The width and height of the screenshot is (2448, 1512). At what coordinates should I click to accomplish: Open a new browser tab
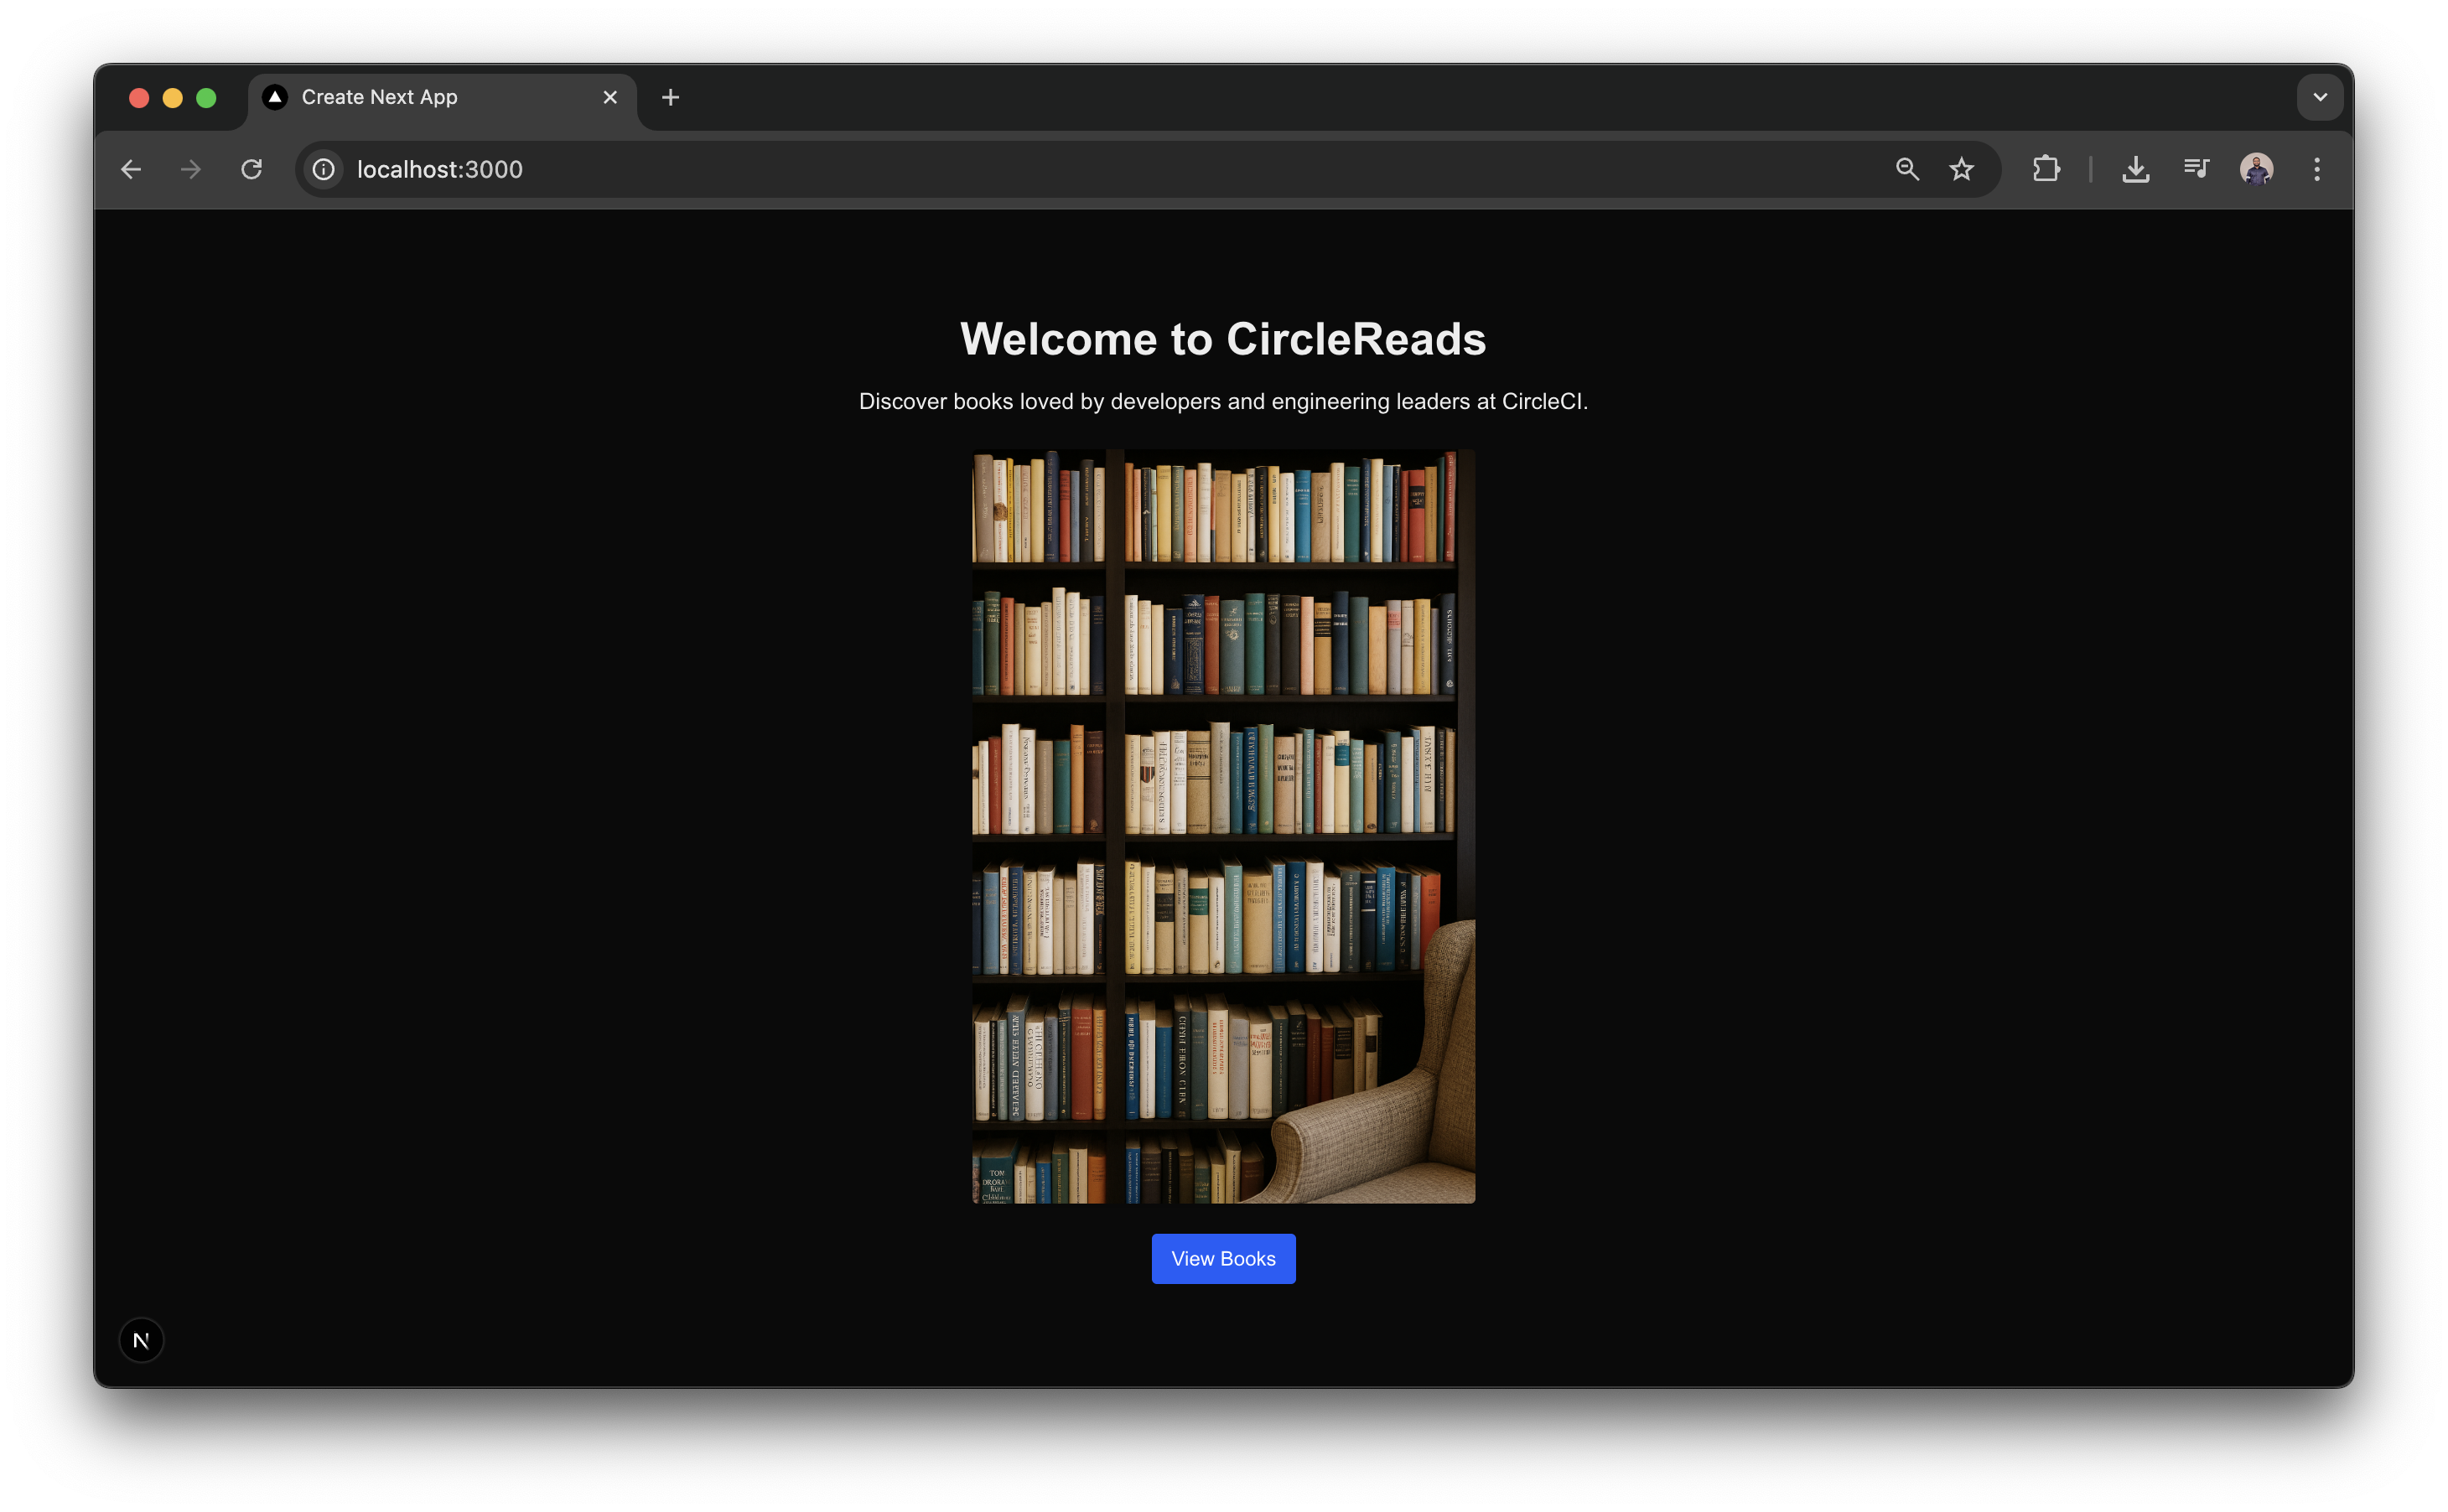pos(671,97)
